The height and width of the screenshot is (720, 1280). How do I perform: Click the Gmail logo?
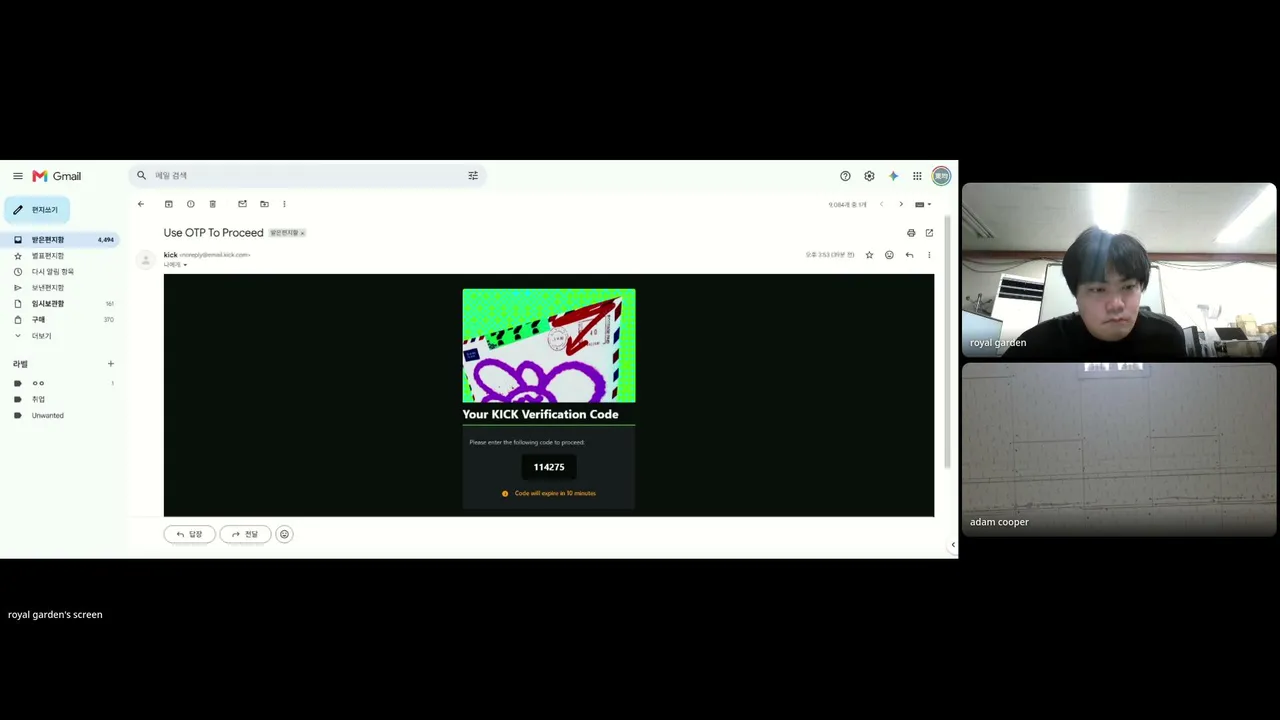56,176
